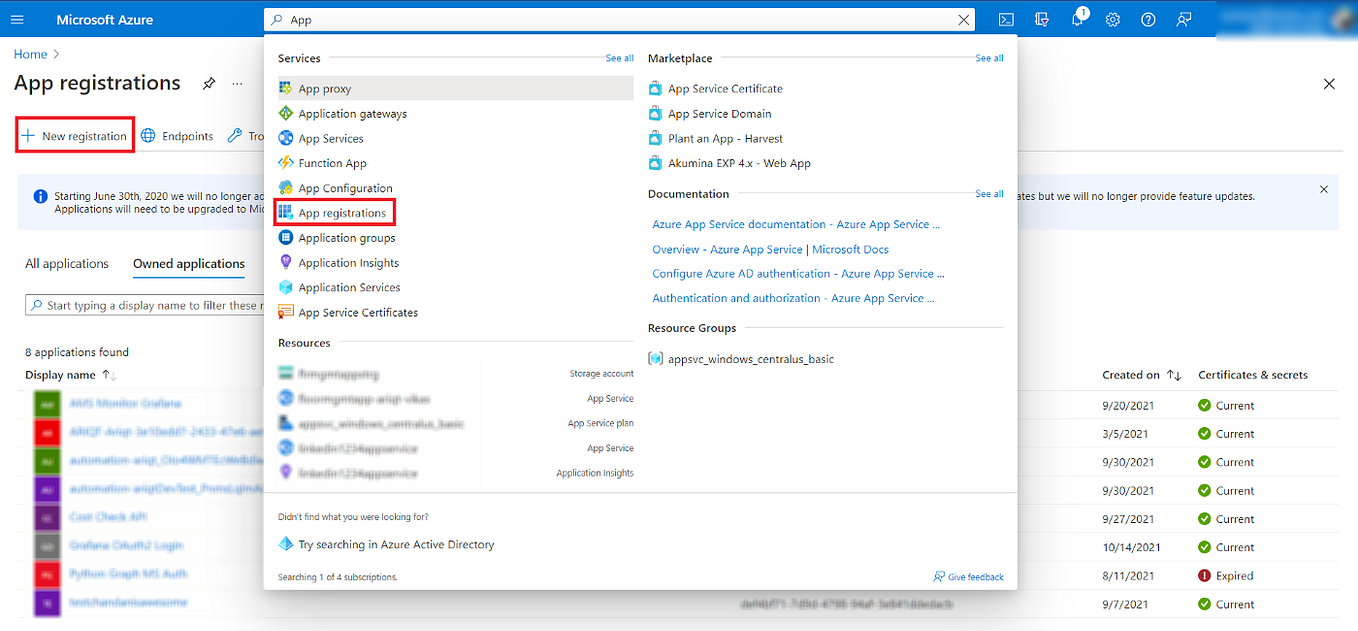Expand See all Marketplace results
The width and height of the screenshot is (1358, 631).
coord(988,58)
